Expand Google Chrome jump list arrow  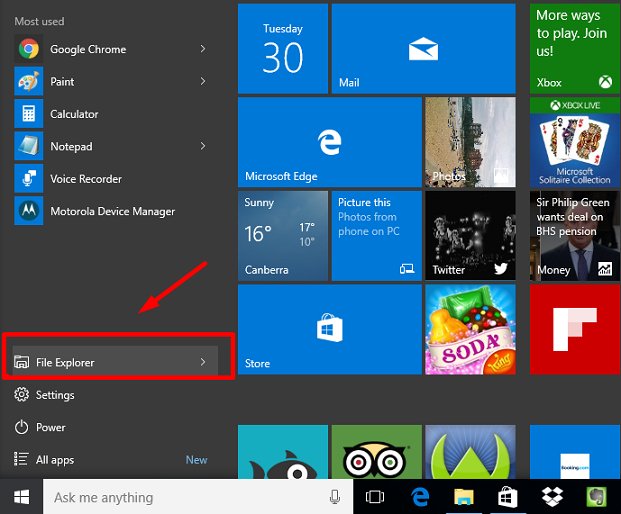203,49
